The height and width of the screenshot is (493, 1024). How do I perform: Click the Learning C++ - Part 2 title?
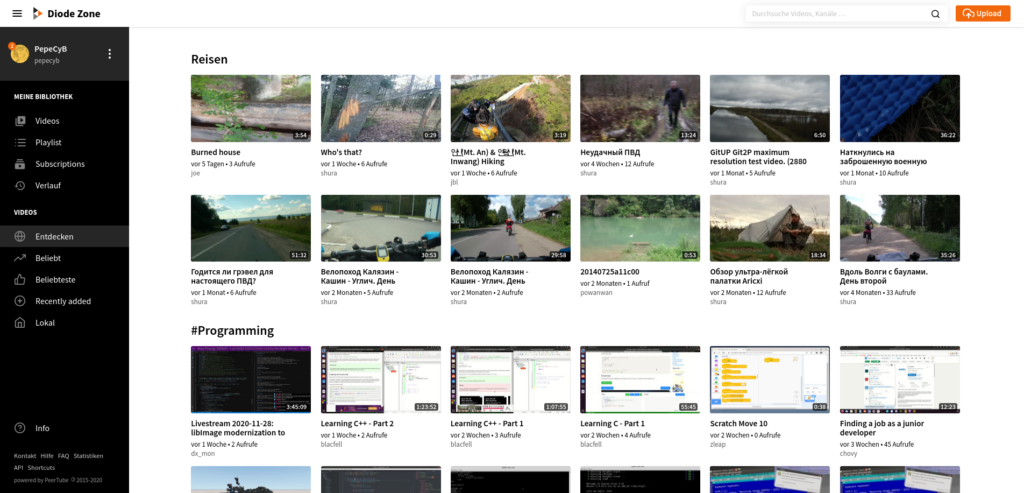coord(357,423)
